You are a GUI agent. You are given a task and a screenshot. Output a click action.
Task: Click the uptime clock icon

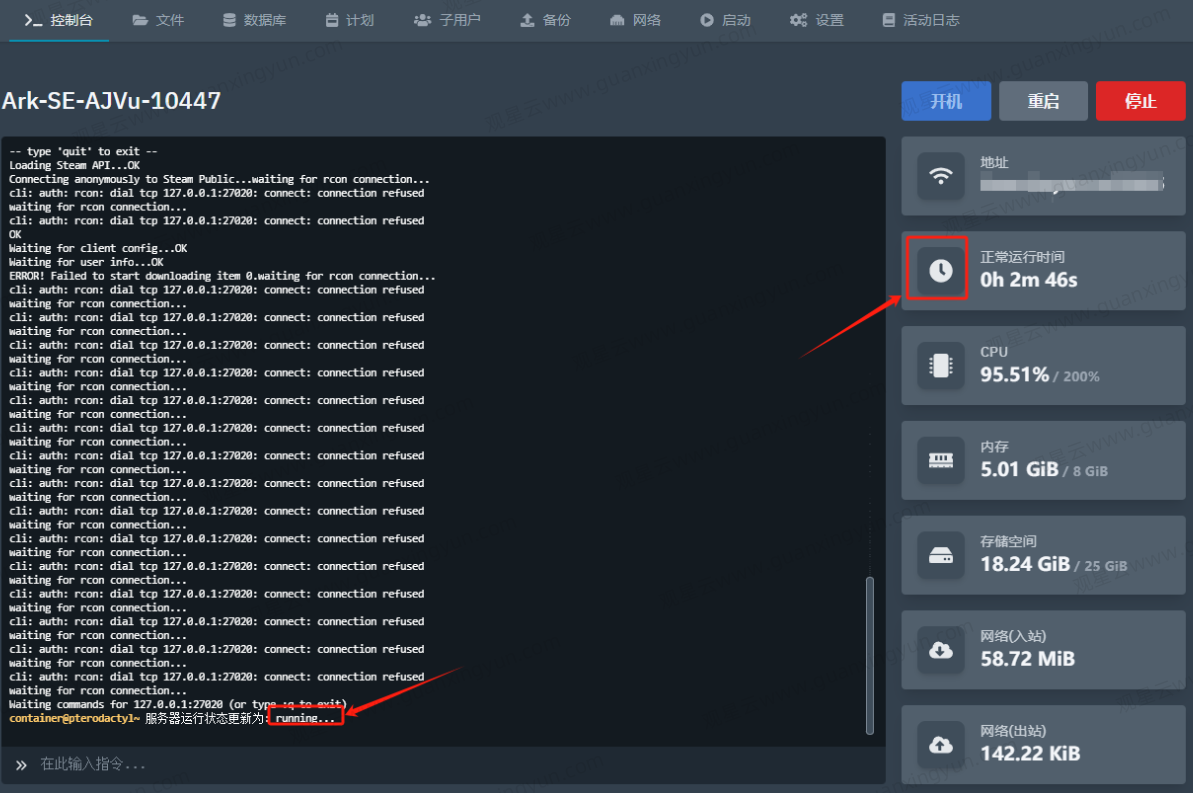click(940, 270)
